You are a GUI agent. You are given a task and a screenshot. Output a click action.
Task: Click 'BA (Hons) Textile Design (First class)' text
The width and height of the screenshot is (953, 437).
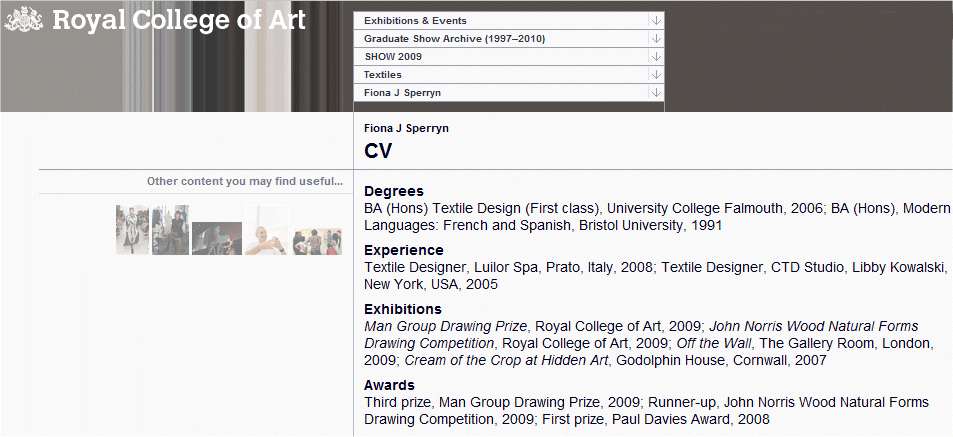tap(482, 208)
